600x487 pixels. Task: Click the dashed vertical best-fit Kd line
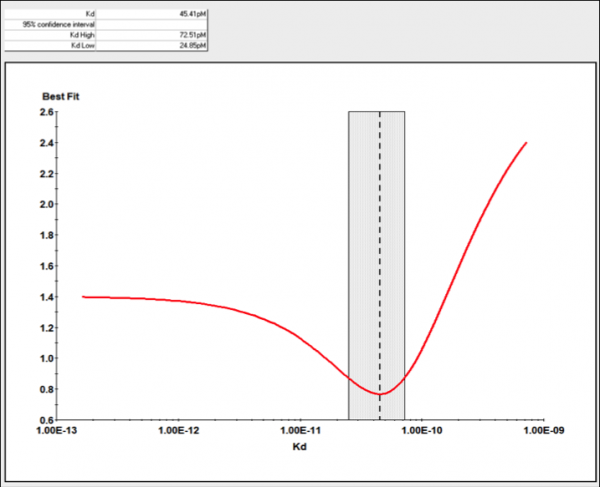tap(380, 250)
